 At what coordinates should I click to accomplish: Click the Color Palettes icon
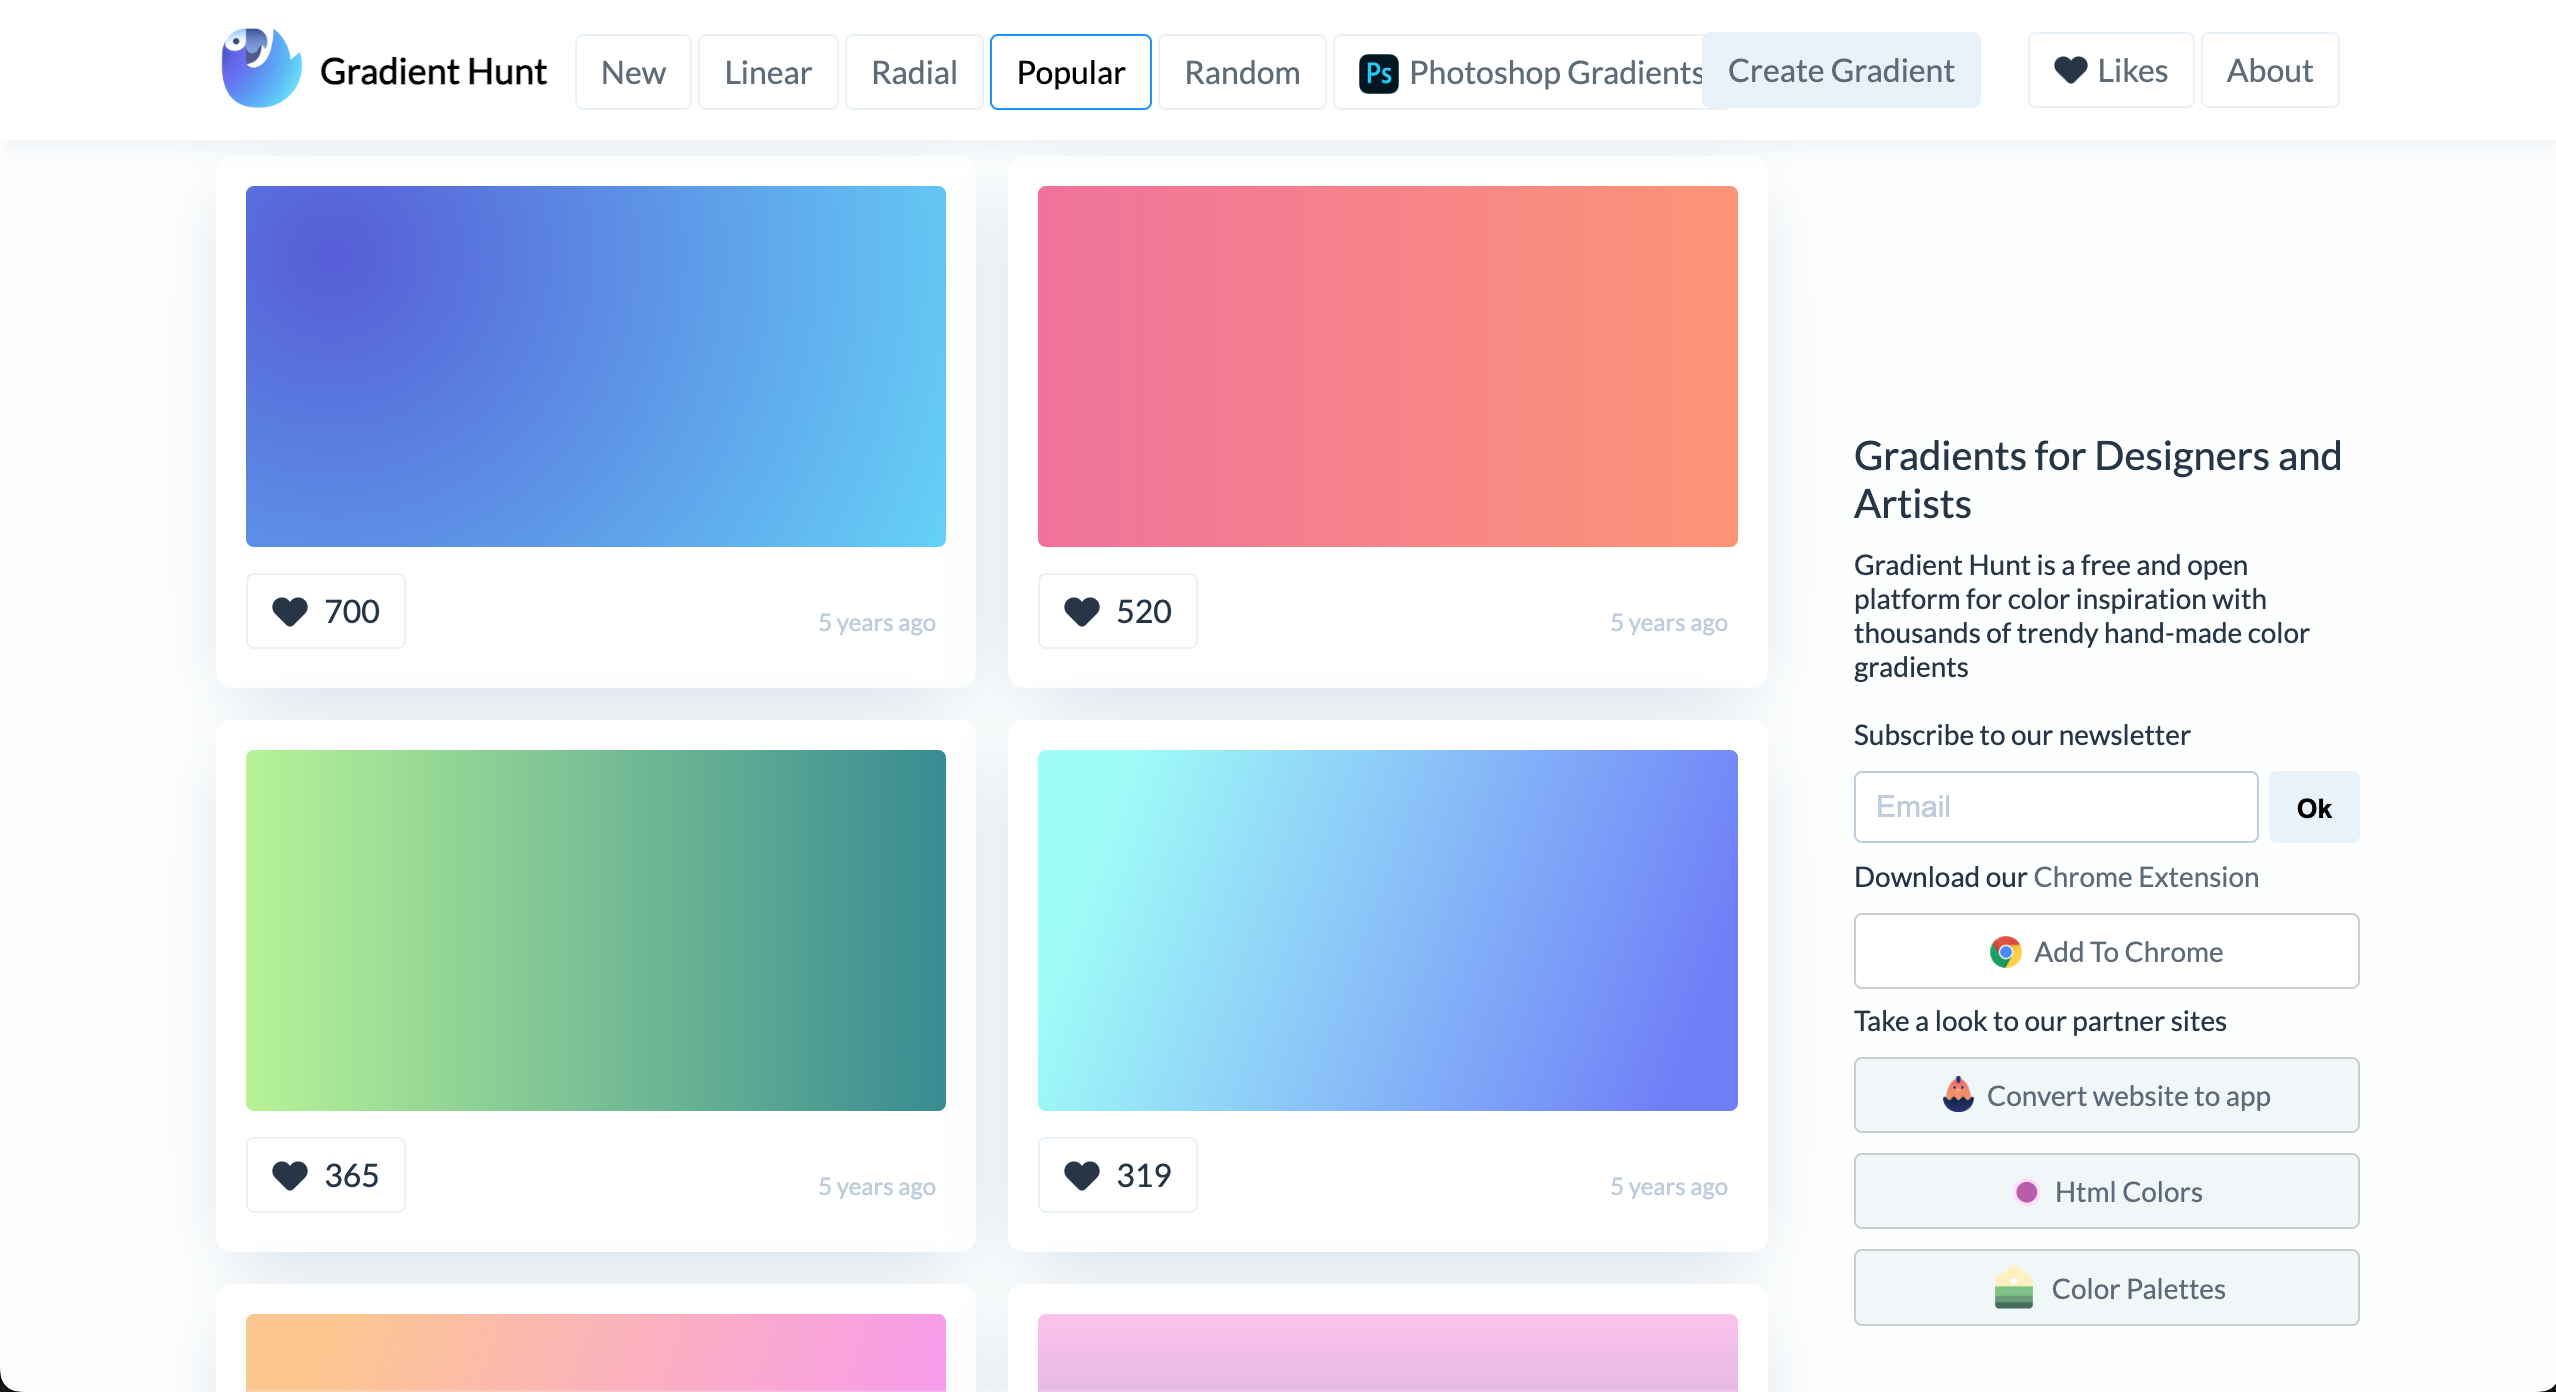(x=2013, y=1288)
